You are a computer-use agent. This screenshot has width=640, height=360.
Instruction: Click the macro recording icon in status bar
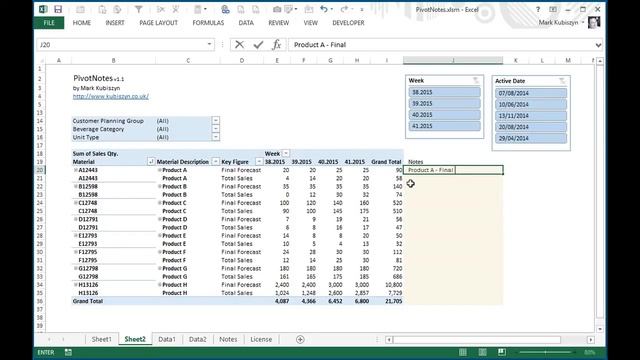[68, 352]
